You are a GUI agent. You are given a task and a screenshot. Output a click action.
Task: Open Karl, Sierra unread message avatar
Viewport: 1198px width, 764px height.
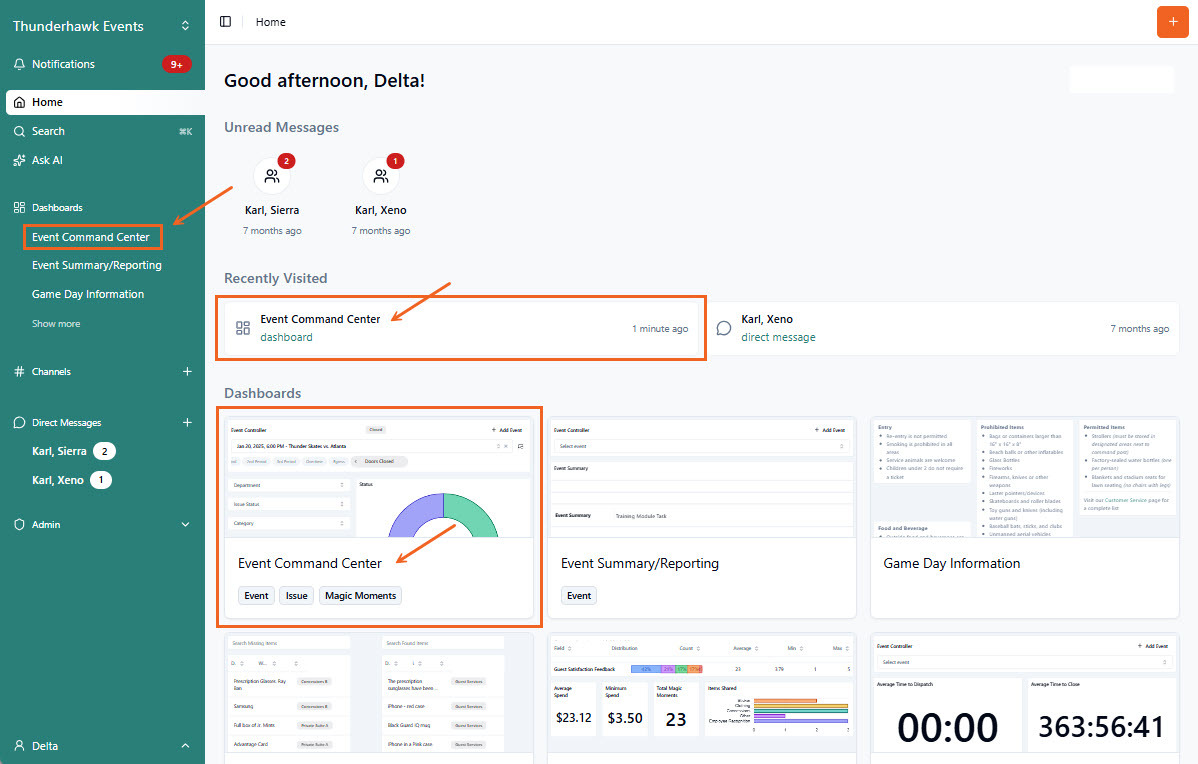pos(272,176)
